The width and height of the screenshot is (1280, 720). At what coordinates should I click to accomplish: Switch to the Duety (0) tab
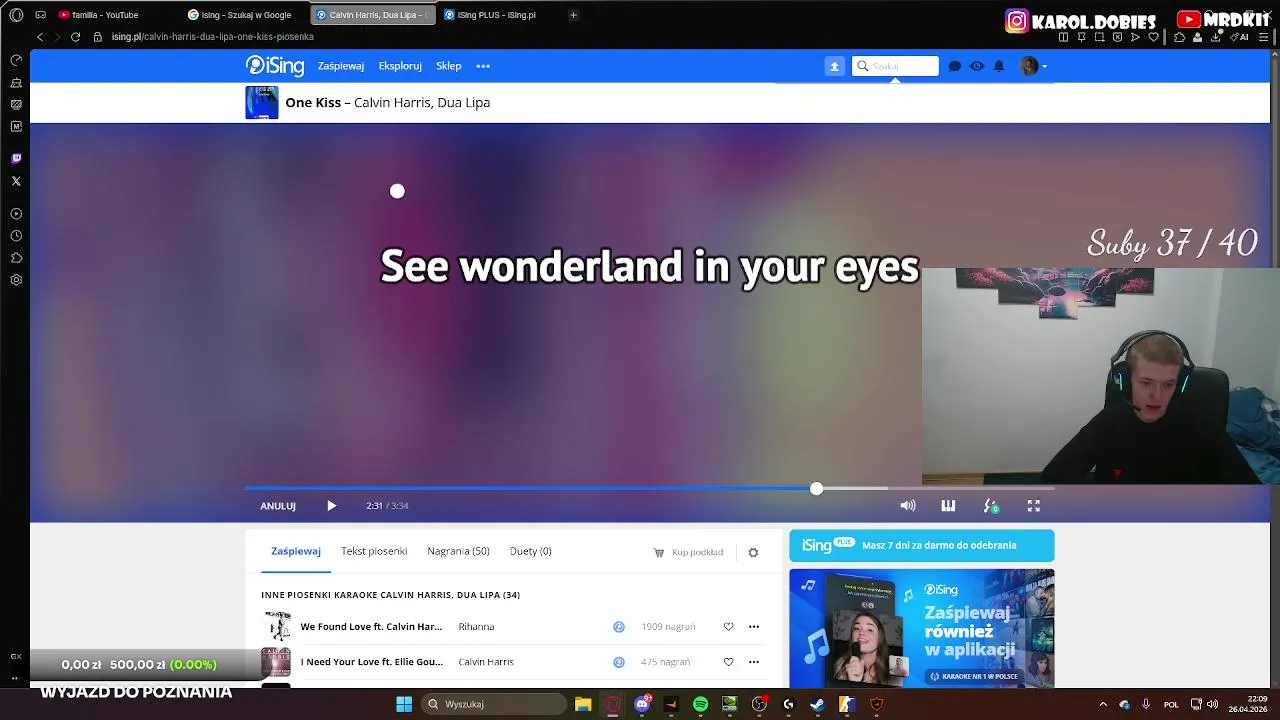pyautogui.click(x=531, y=551)
